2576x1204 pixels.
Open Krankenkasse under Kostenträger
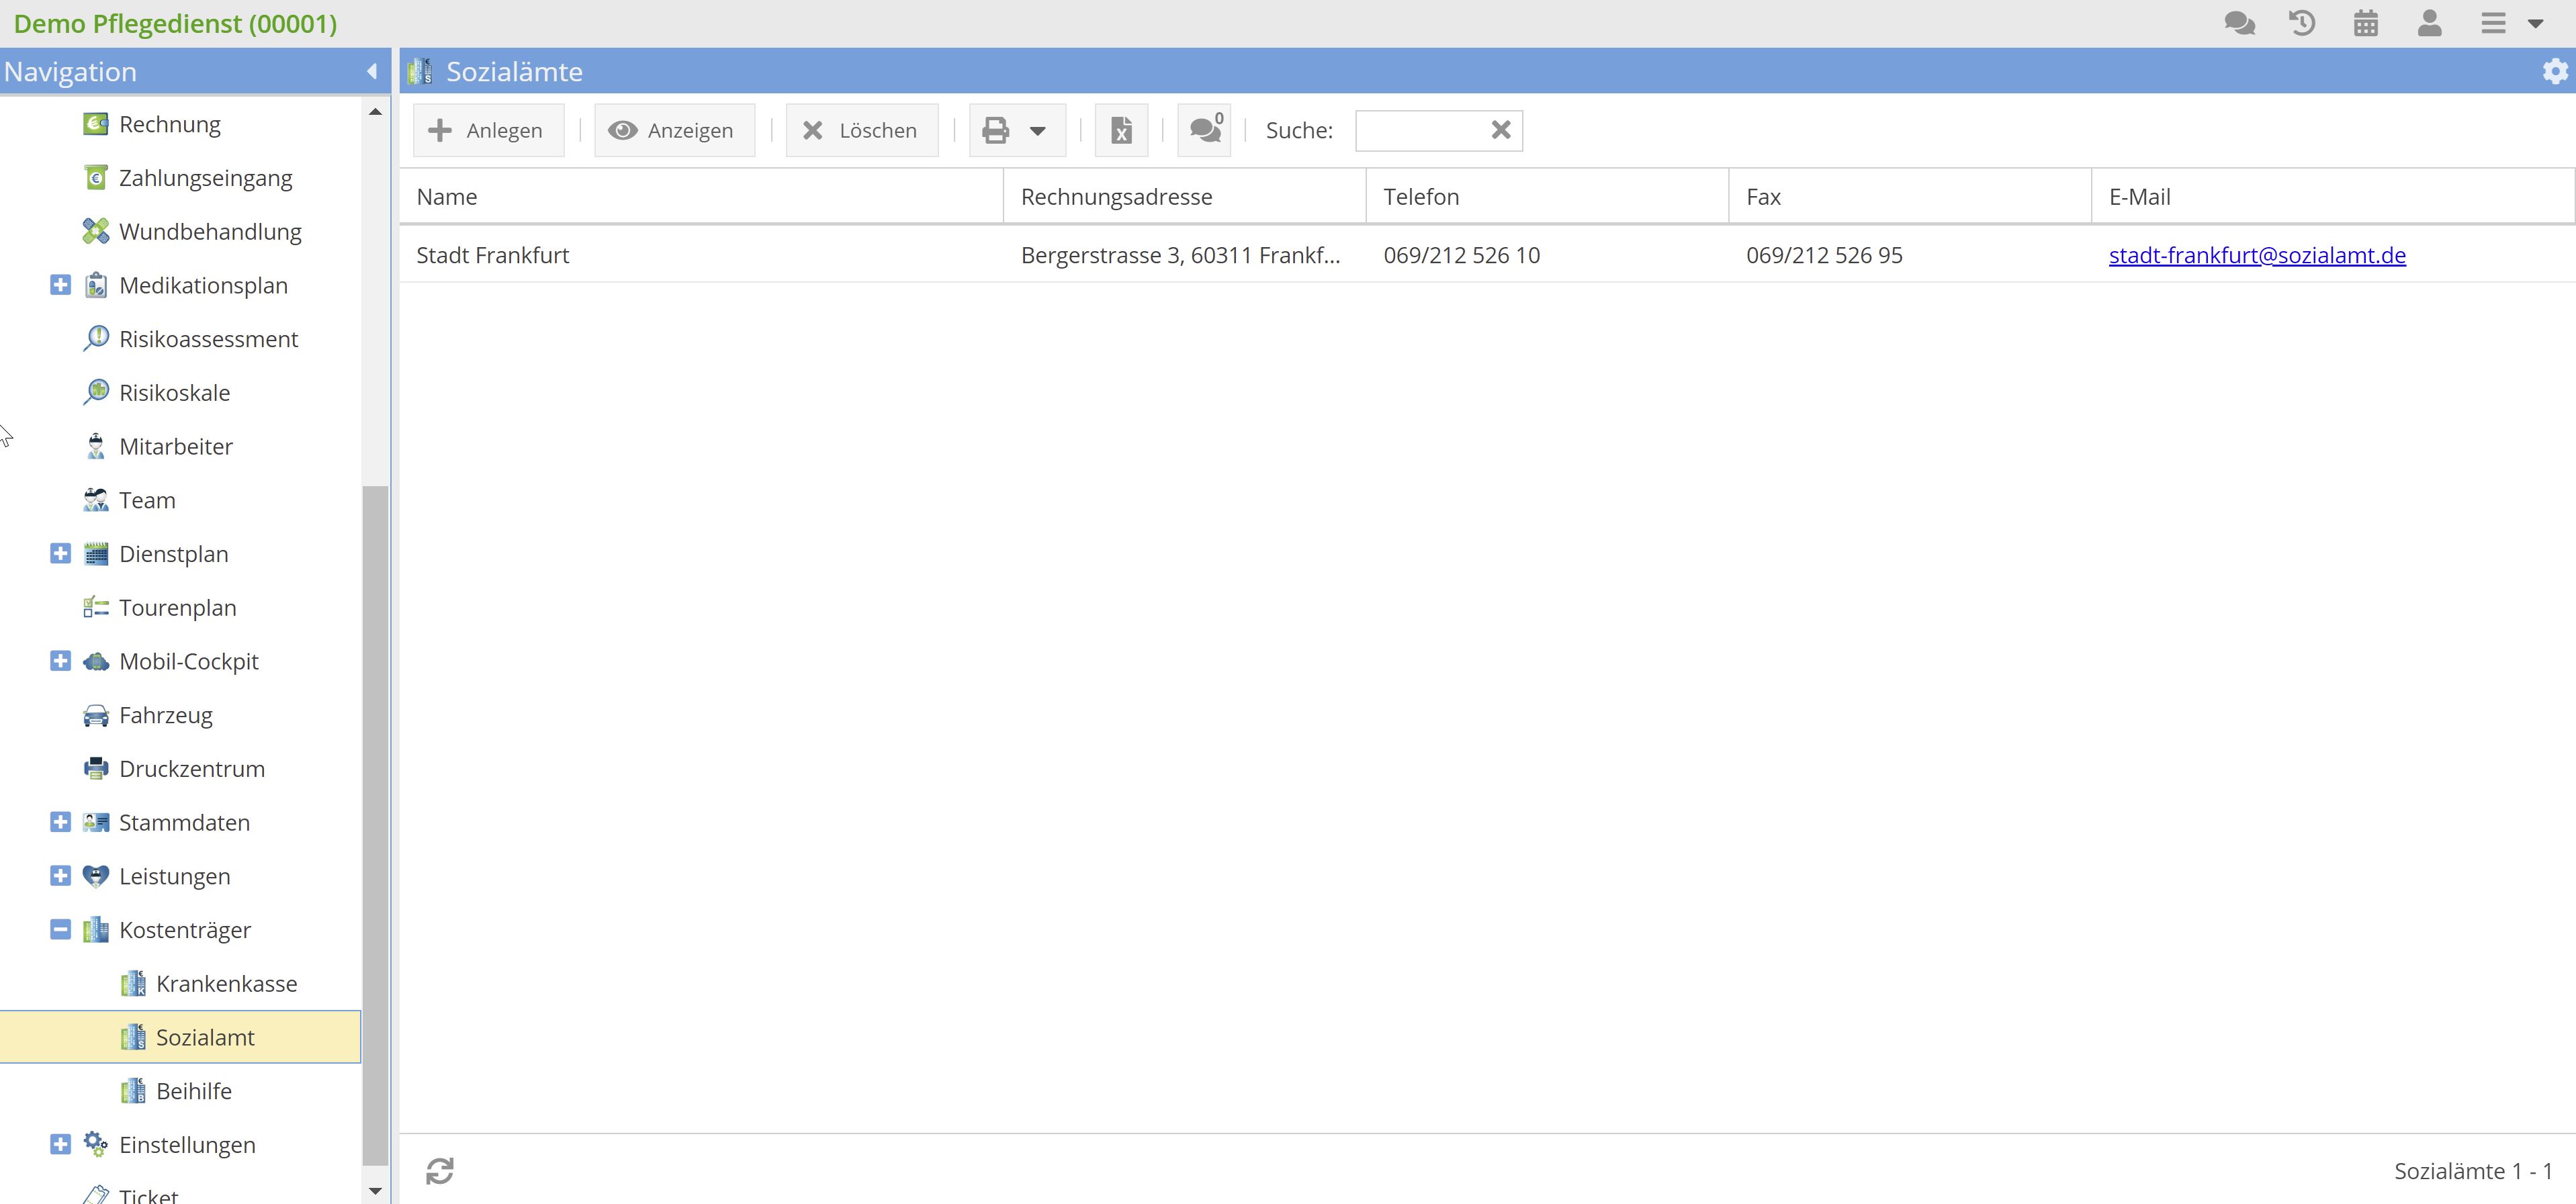226,984
